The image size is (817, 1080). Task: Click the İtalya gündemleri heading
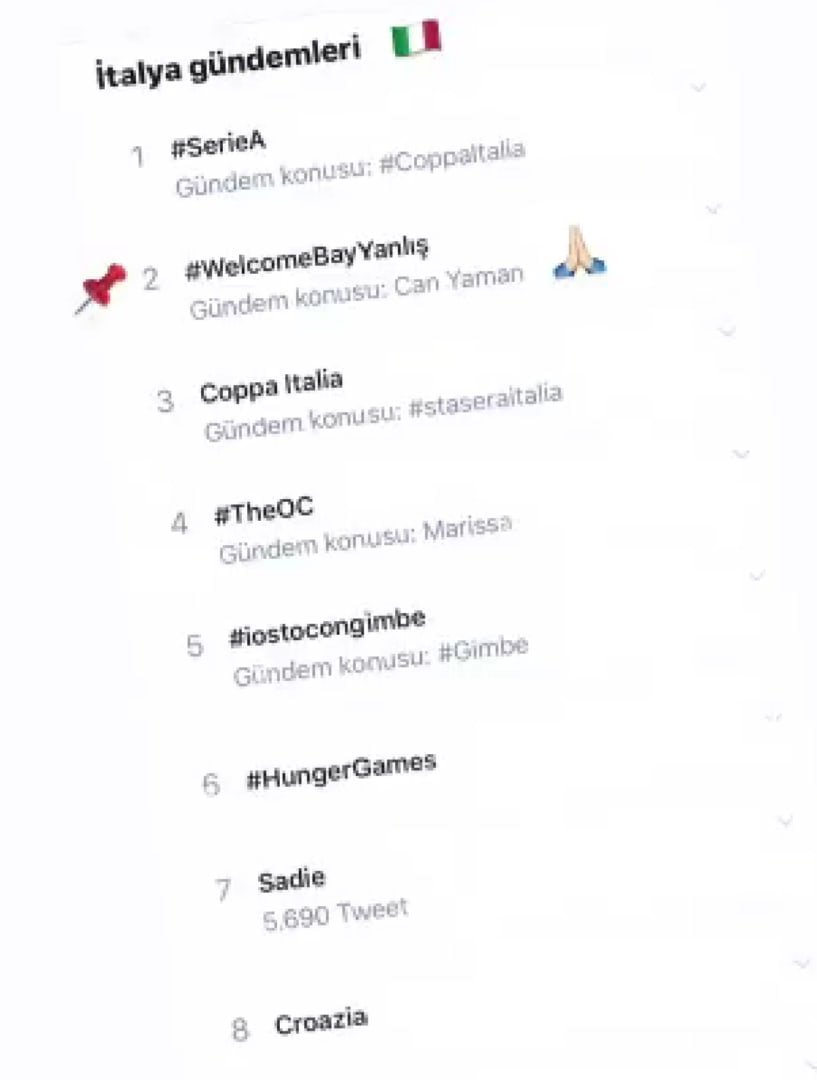point(228,62)
